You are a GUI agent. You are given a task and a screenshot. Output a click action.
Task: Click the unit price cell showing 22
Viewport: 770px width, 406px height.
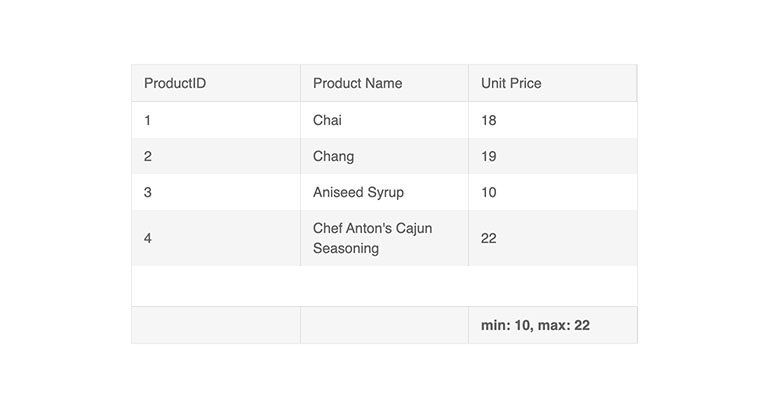click(x=553, y=238)
